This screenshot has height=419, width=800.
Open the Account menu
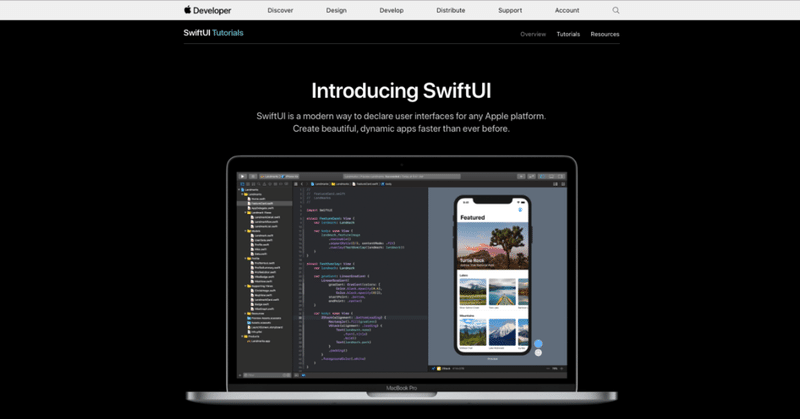pyautogui.click(x=567, y=10)
